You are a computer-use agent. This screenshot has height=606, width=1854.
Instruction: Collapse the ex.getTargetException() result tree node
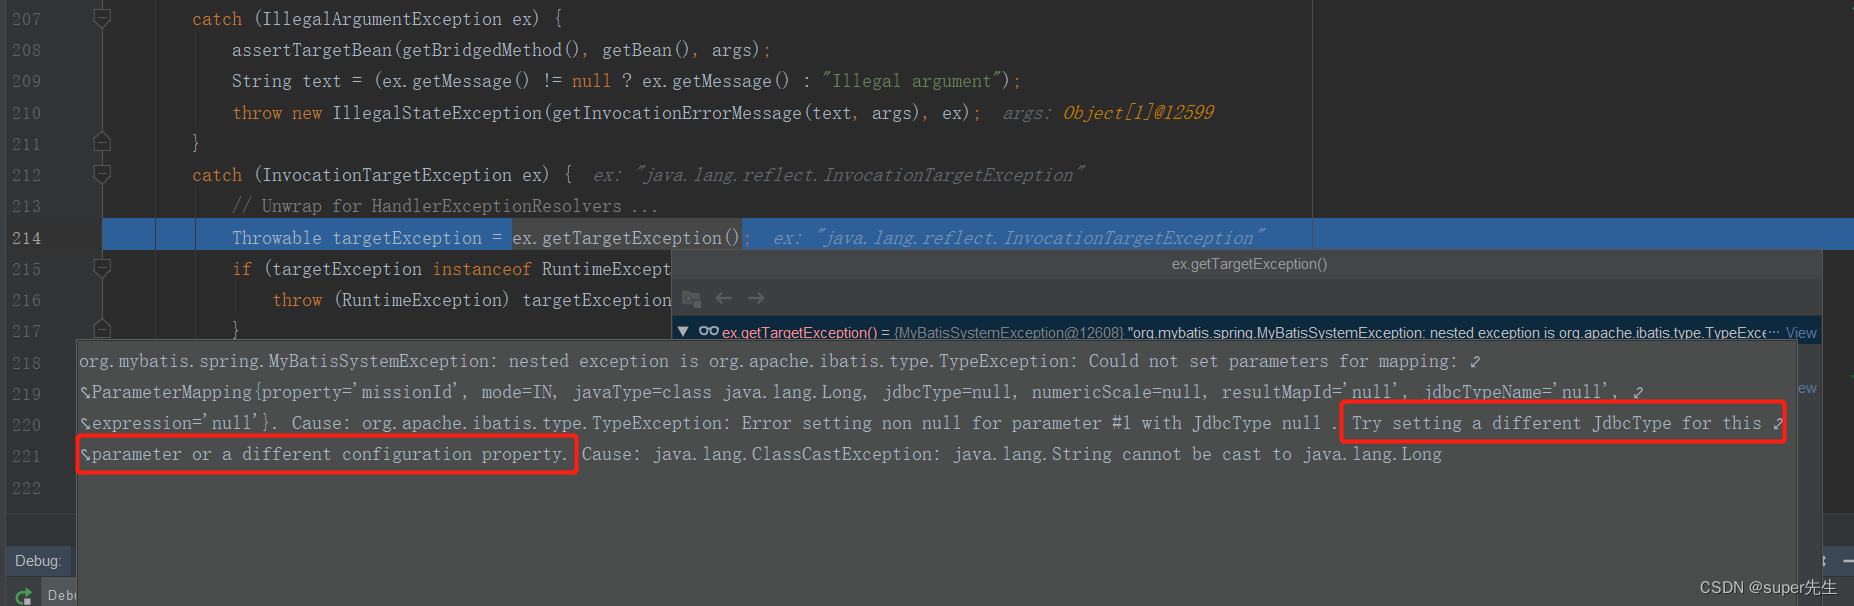point(683,331)
